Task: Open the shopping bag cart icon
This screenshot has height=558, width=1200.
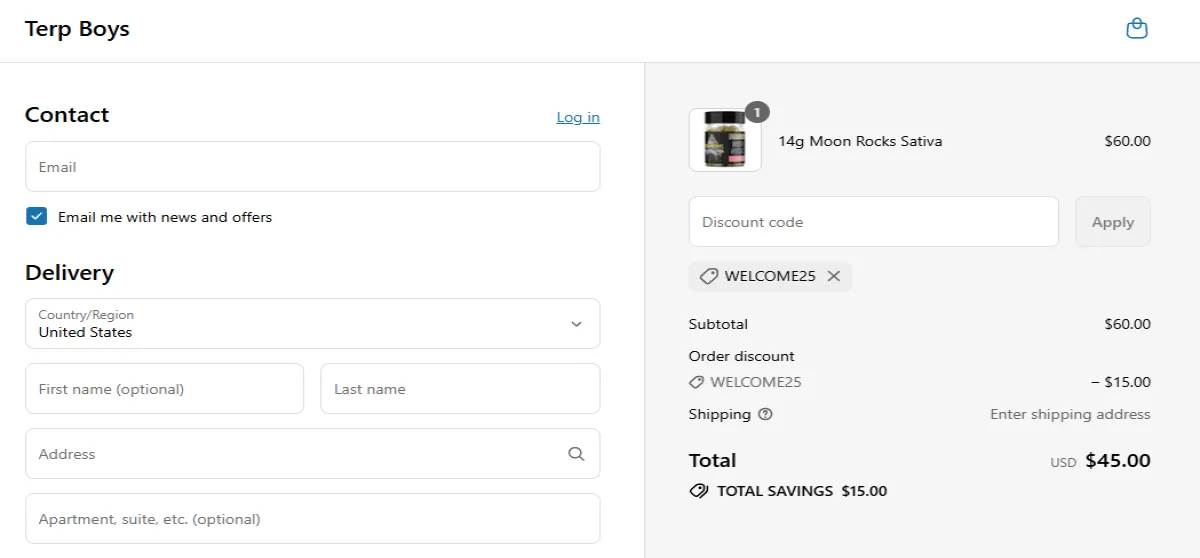Action: [1136, 29]
